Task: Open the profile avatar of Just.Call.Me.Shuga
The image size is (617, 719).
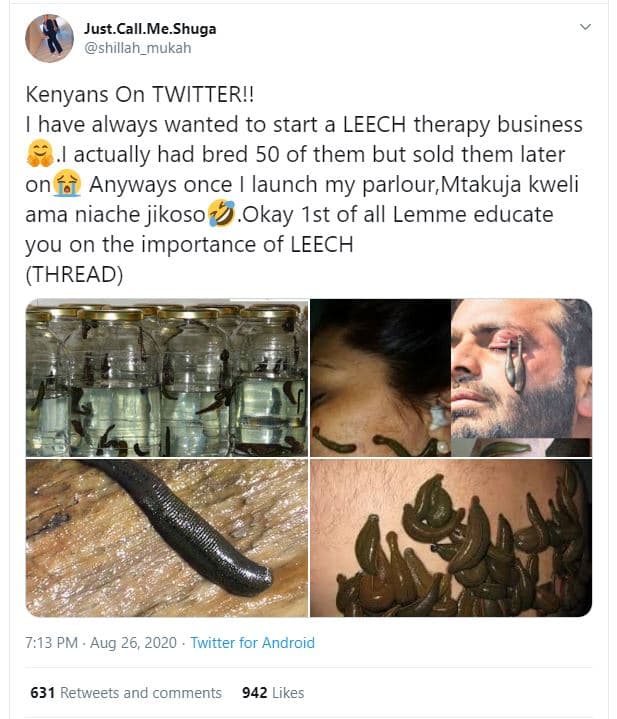Action: (x=49, y=39)
